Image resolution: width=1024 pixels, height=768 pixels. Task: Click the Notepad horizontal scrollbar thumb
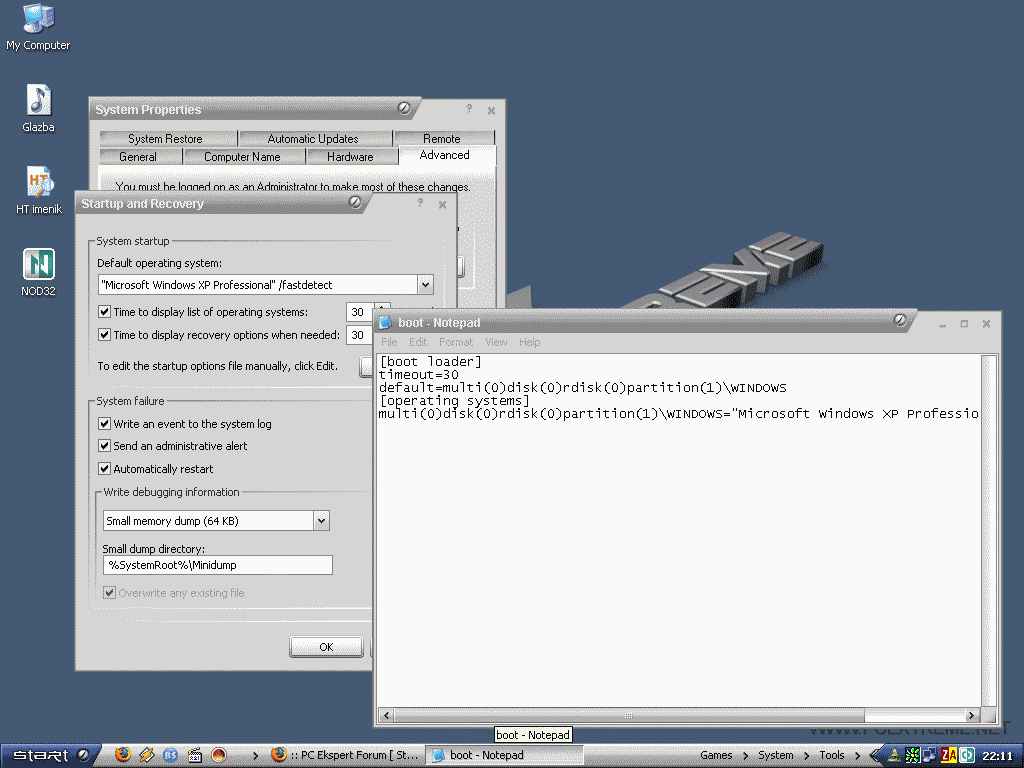click(629, 715)
